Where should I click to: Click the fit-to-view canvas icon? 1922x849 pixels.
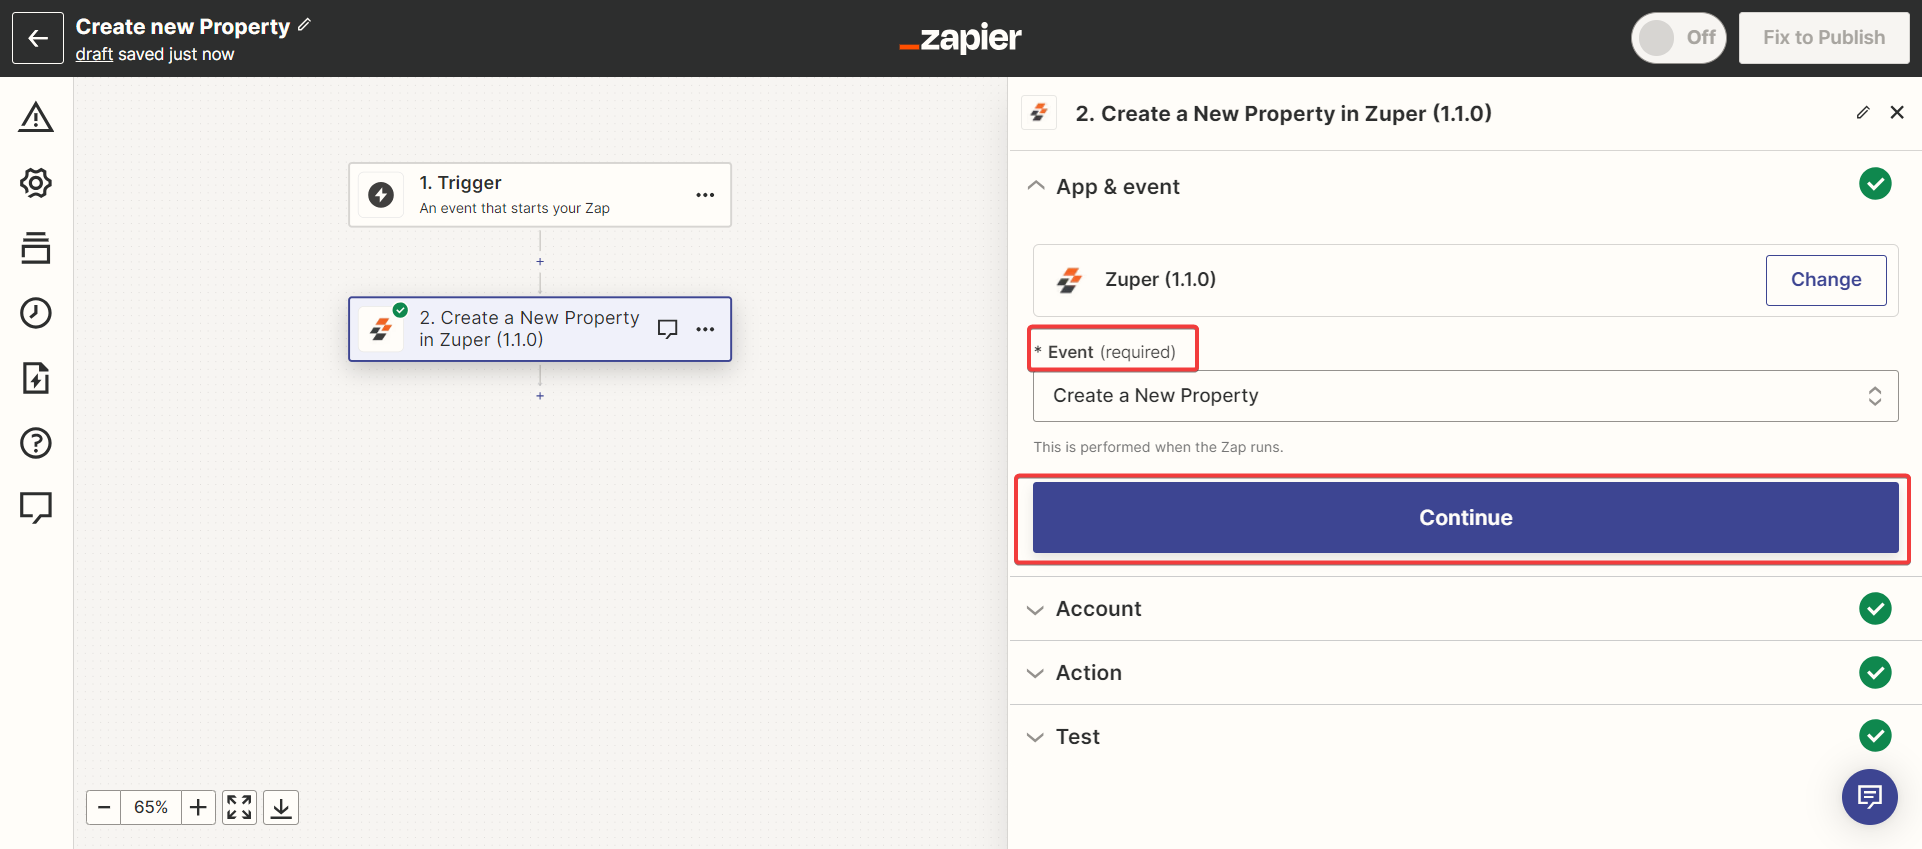point(239,807)
